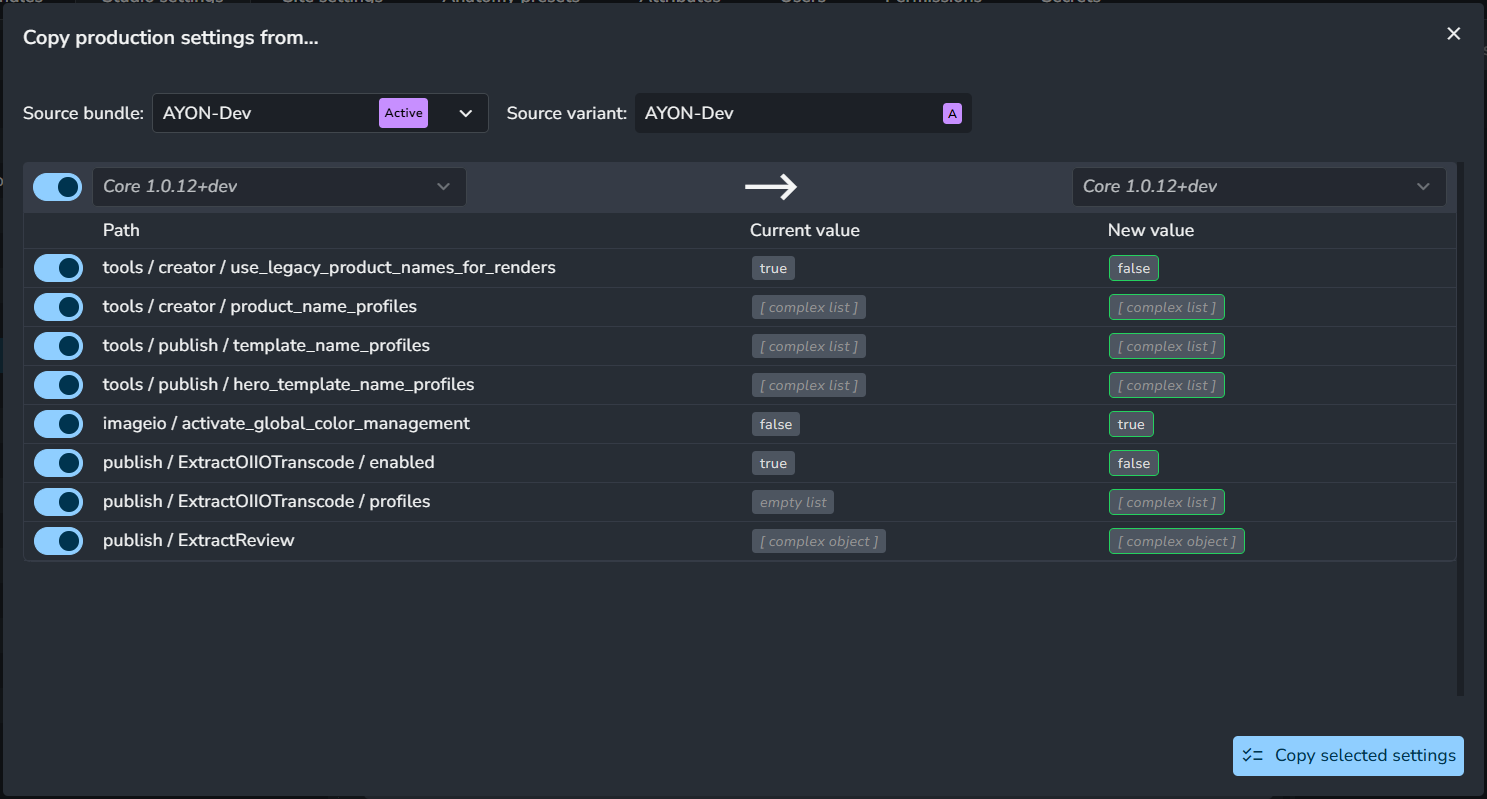Image resolution: width=1487 pixels, height=799 pixels.
Task: Toggle the imageio activate_global_color_management switch
Action: pyautogui.click(x=58, y=424)
